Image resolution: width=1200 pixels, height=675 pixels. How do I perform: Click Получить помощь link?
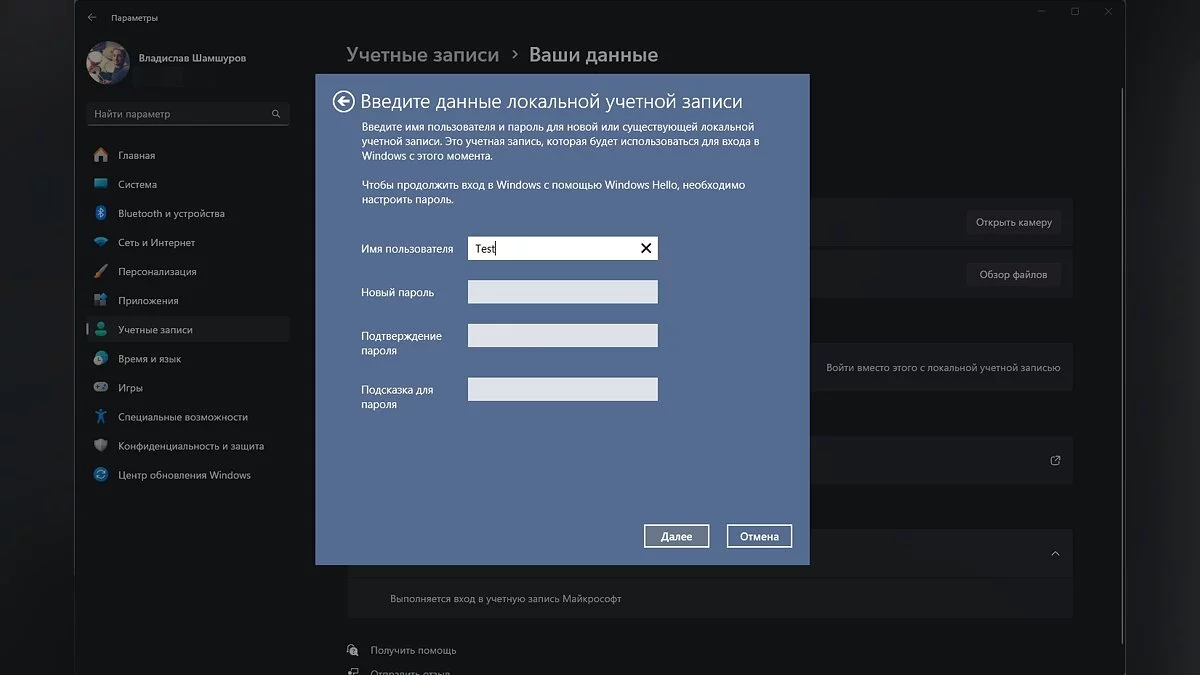coord(412,650)
